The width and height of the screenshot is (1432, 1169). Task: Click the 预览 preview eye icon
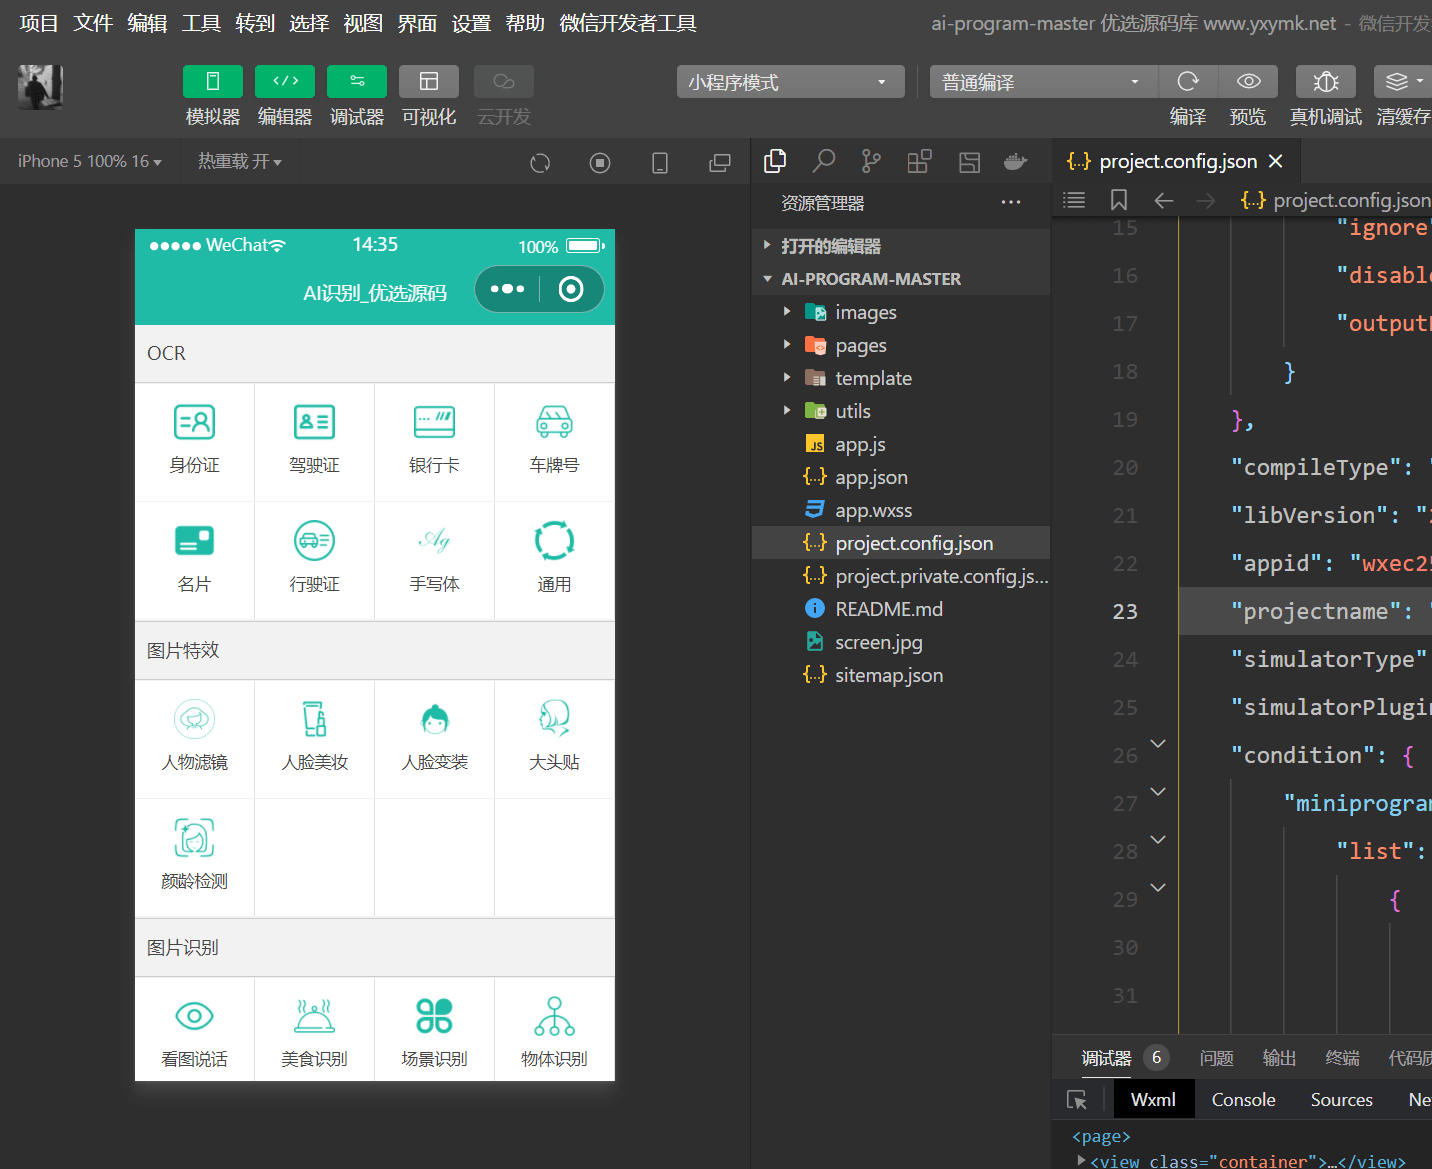pyautogui.click(x=1248, y=81)
